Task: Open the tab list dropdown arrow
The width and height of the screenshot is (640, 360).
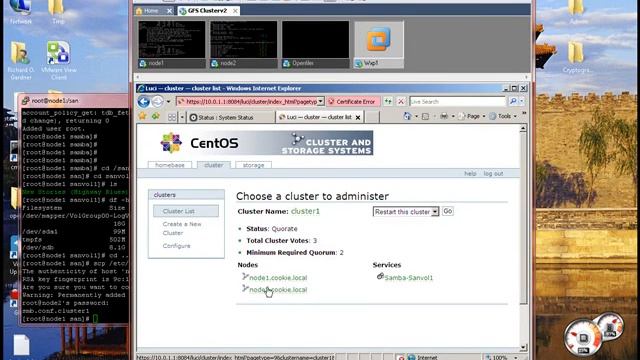Action: (182, 118)
